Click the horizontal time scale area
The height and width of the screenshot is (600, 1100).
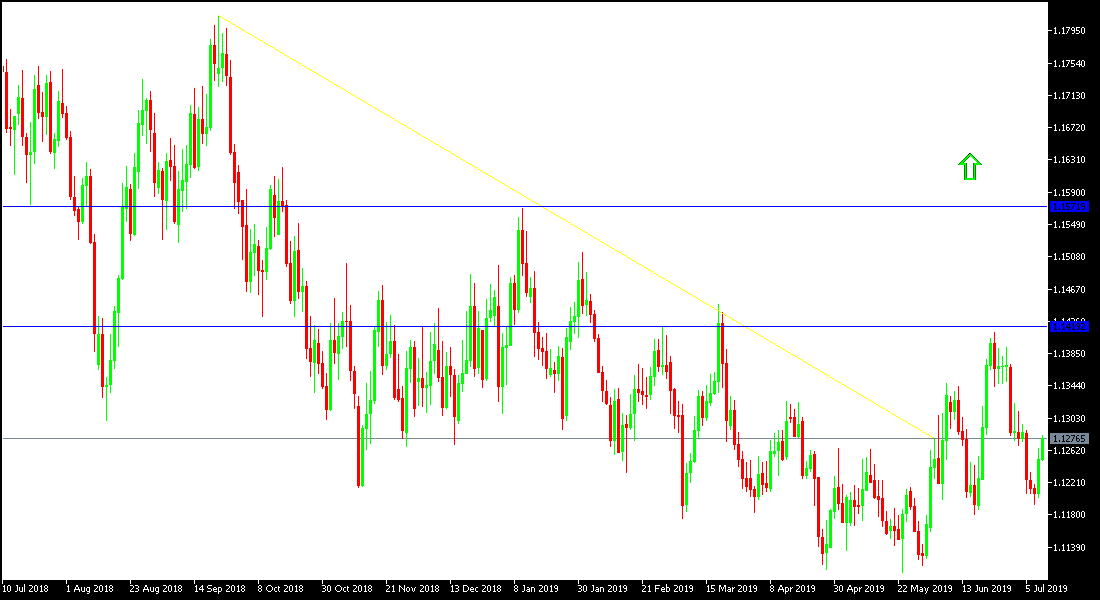pyautogui.click(x=550, y=588)
